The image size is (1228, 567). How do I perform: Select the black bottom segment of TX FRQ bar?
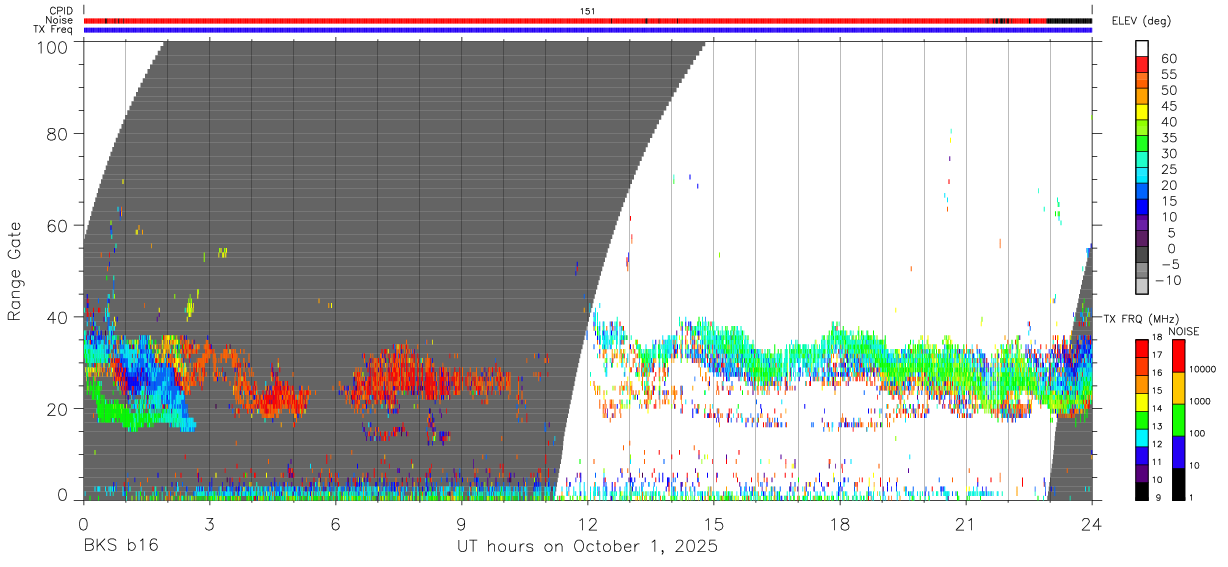(x=1141, y=490)
